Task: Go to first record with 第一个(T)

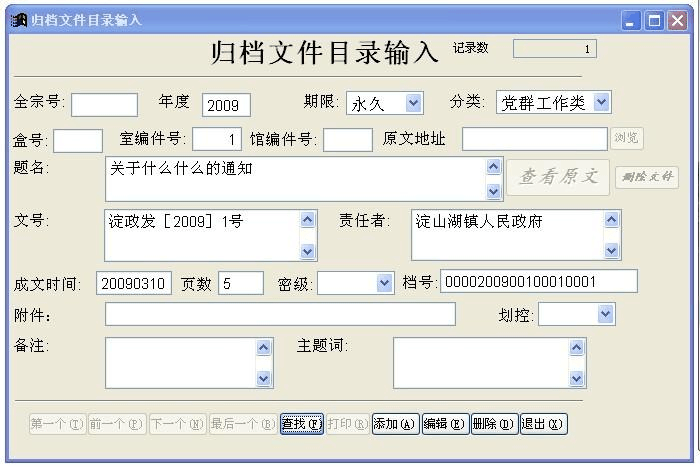Action: tap(57, 424)
